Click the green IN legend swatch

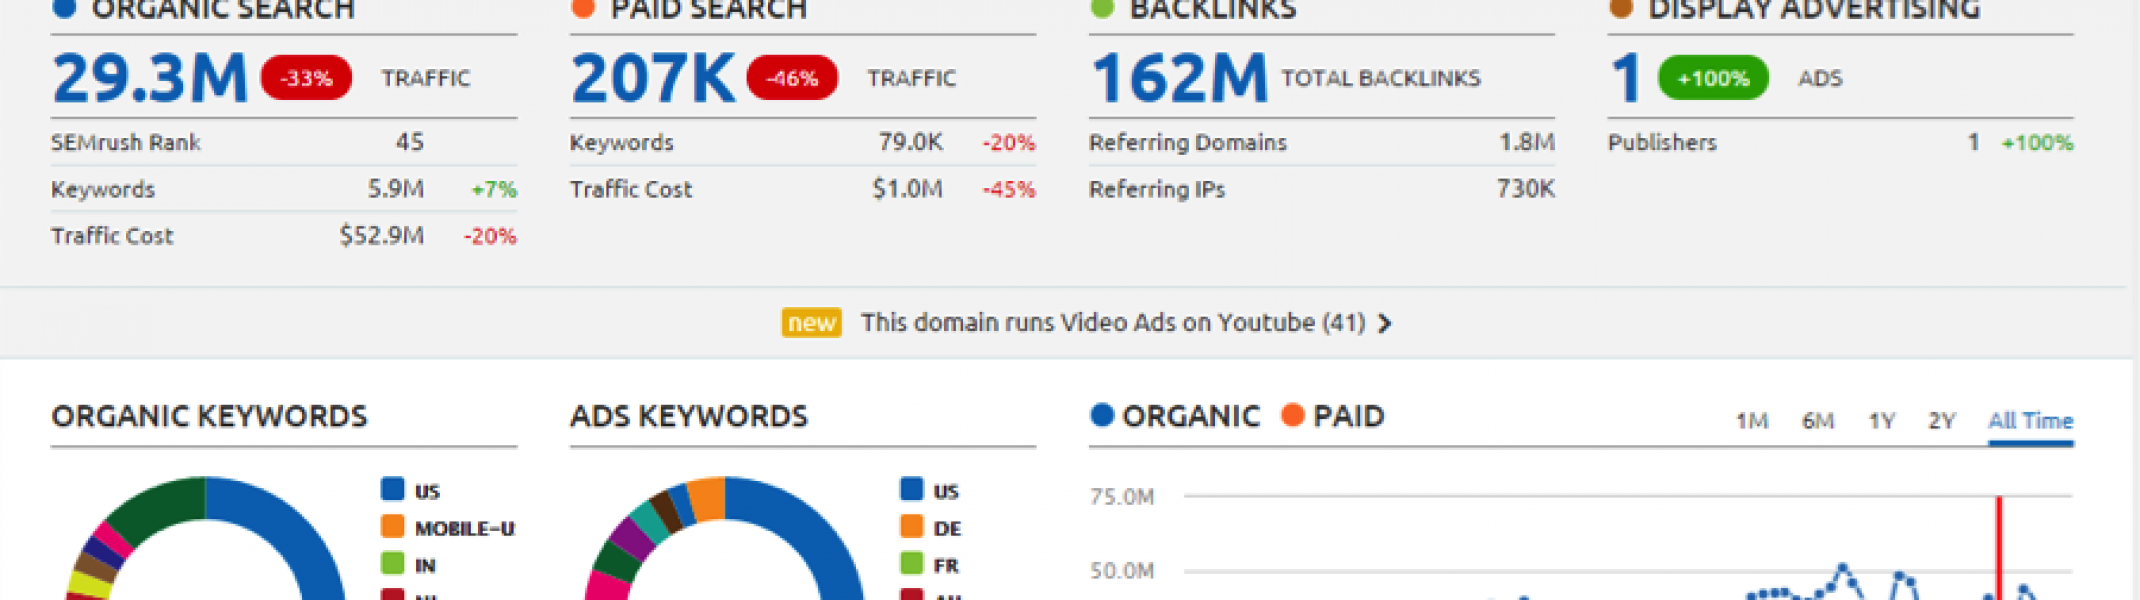393,563
